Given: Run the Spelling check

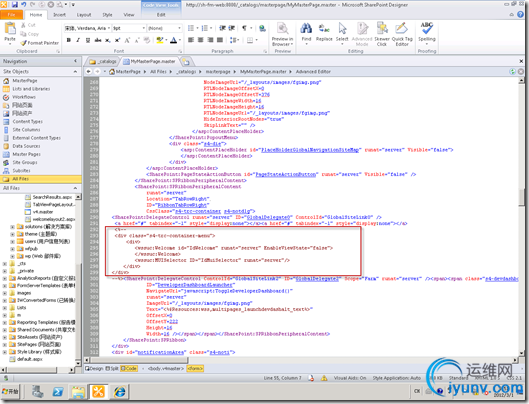Looking at the screenshot, I should click(427, 32).
